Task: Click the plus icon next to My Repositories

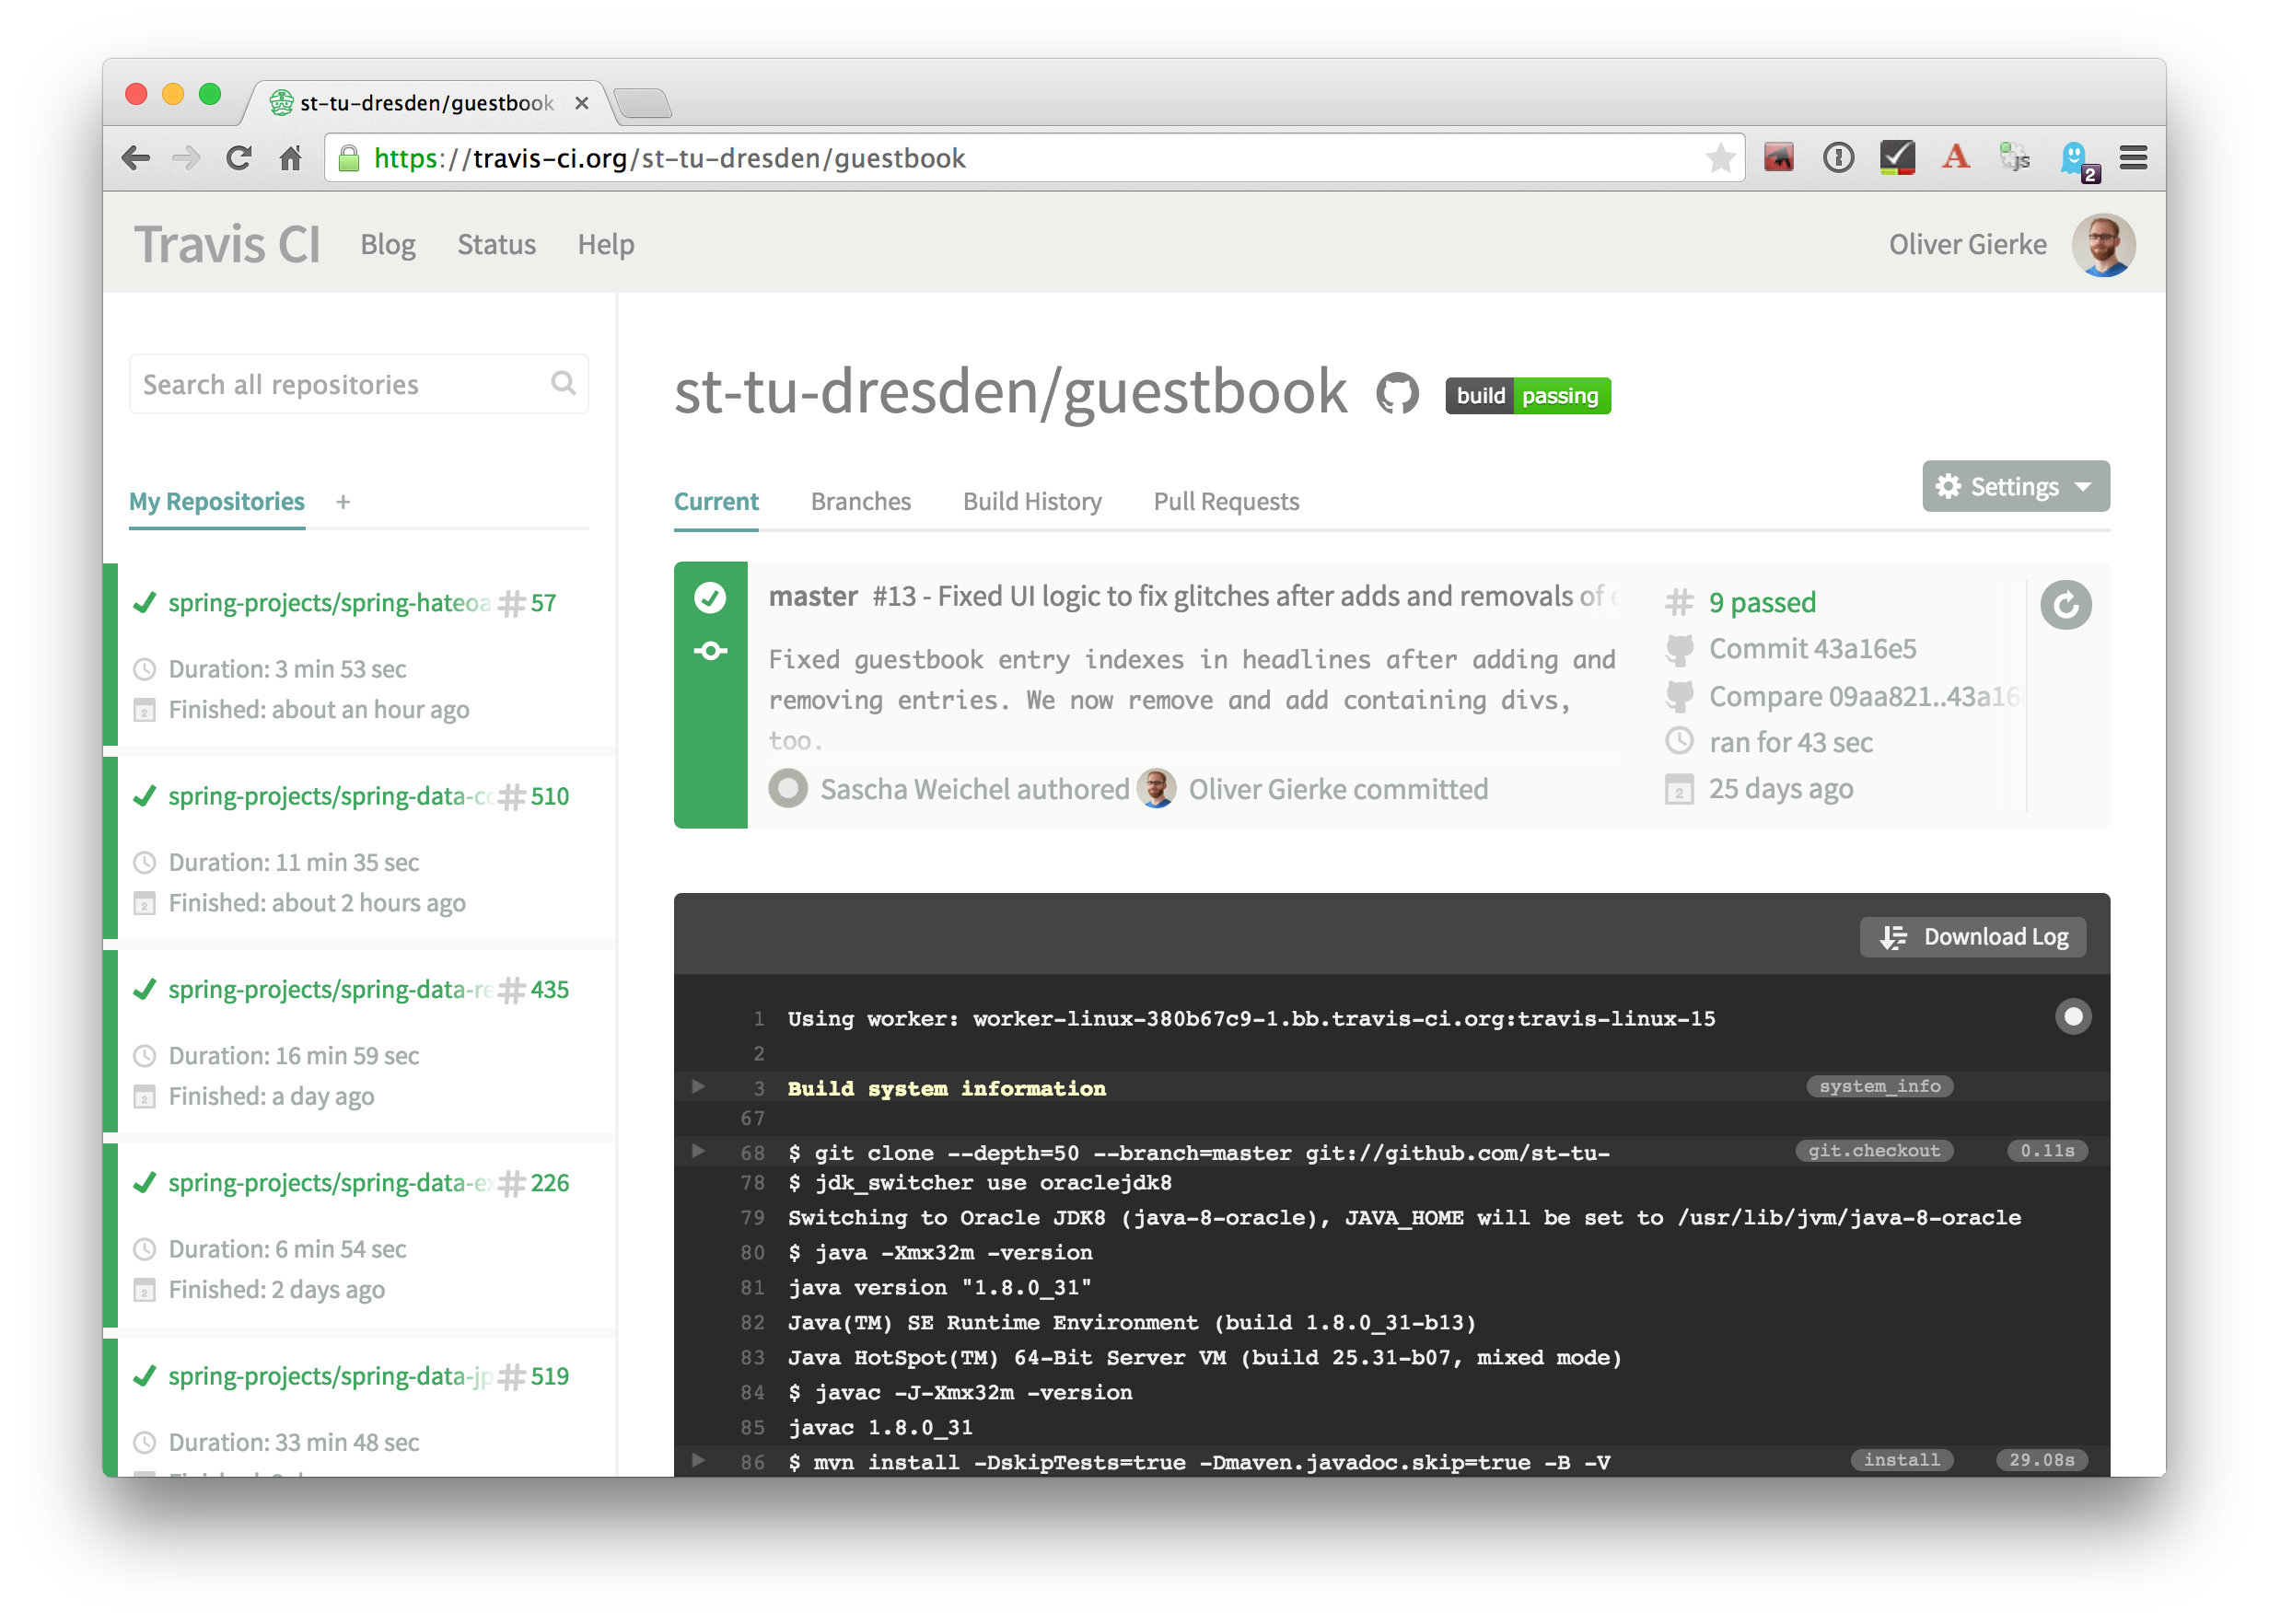Action: point(343,502)
